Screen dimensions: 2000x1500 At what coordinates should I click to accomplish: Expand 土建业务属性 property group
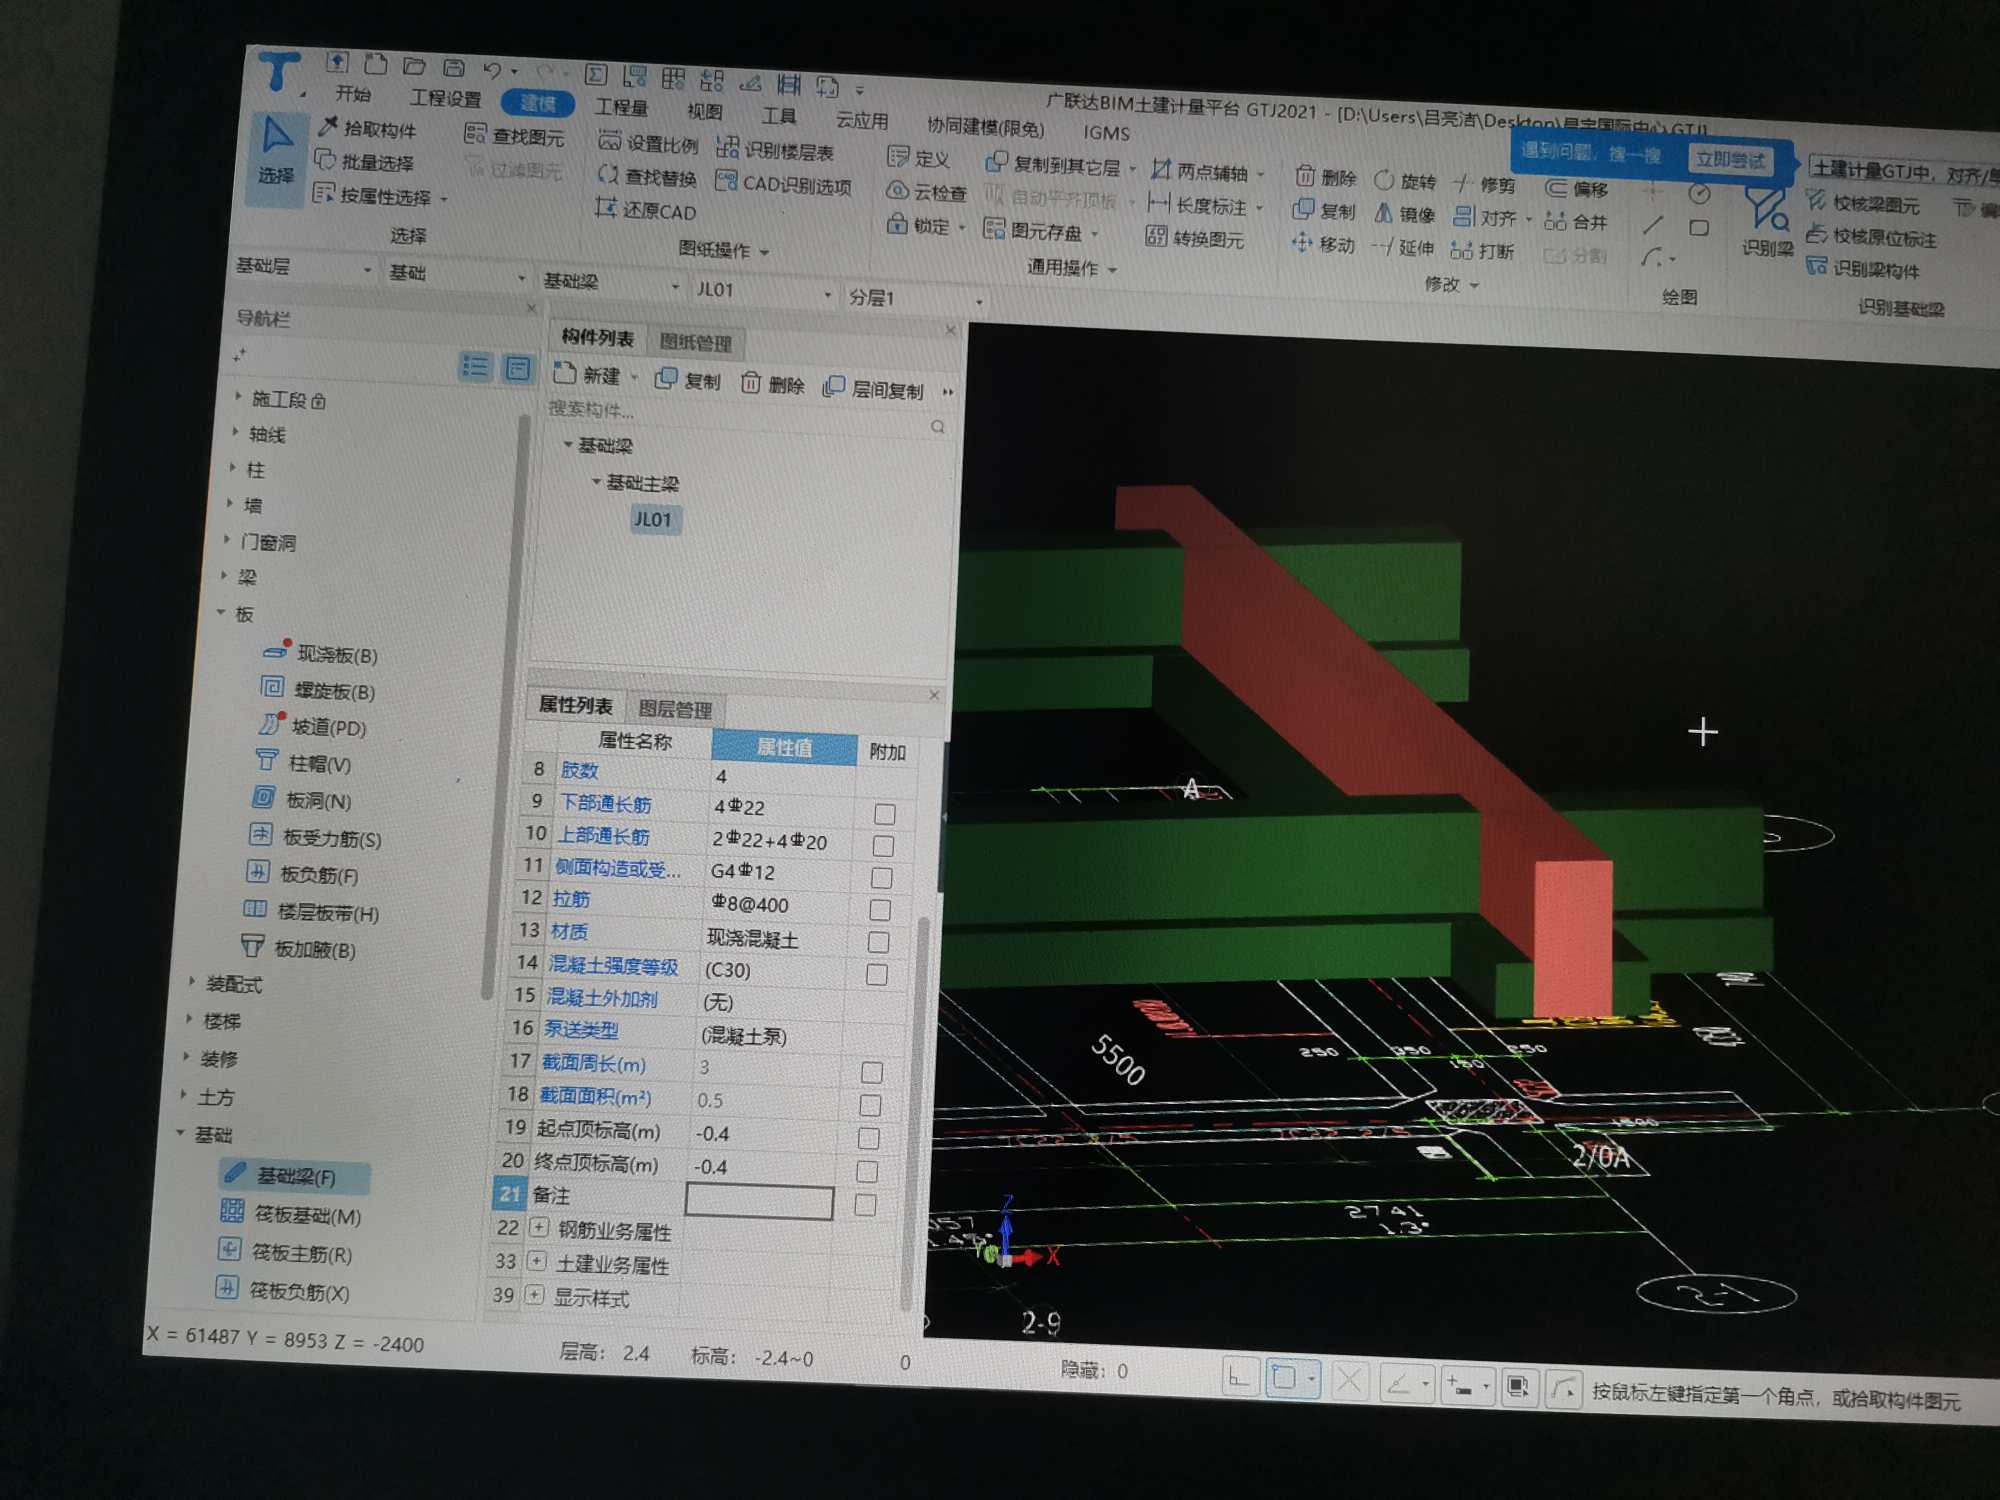click(537, 1261)
